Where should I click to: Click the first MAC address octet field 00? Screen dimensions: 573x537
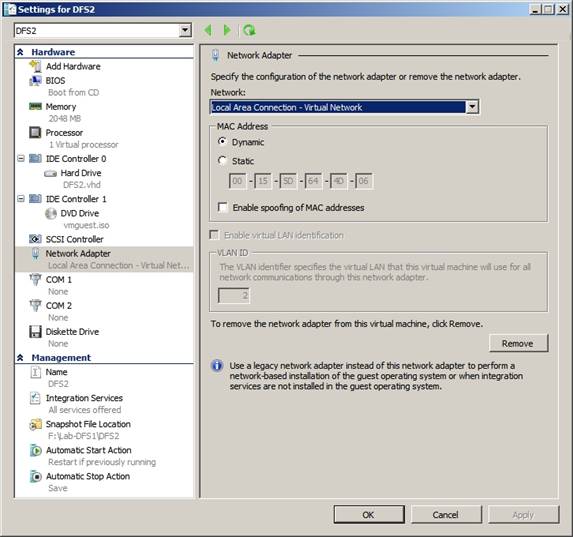237,181
